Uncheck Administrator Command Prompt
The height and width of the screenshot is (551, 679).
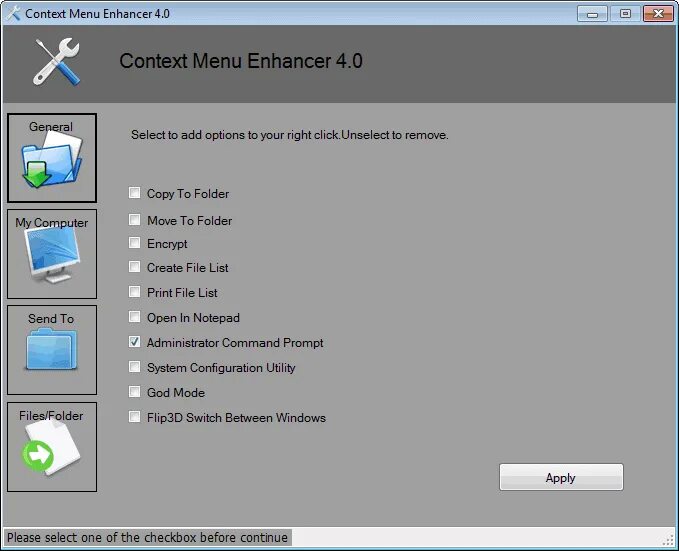[x=135, y=342]
